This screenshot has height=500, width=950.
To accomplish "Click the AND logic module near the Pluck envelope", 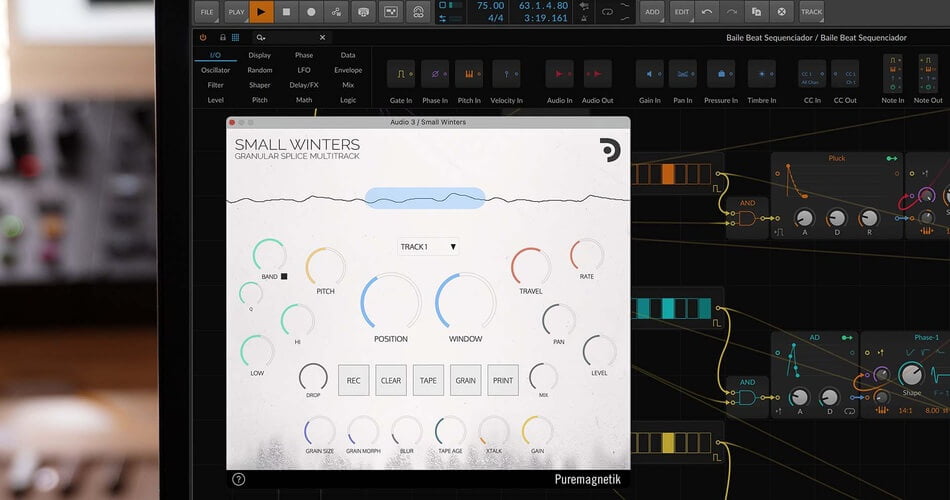I will 747,217.
